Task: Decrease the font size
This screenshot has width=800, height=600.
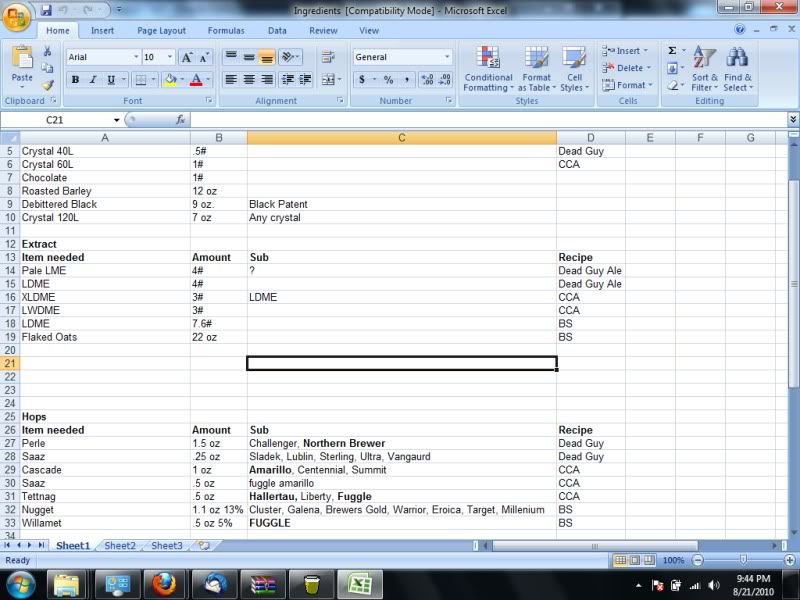Action: pyautogui.click(x=204, y=57)
